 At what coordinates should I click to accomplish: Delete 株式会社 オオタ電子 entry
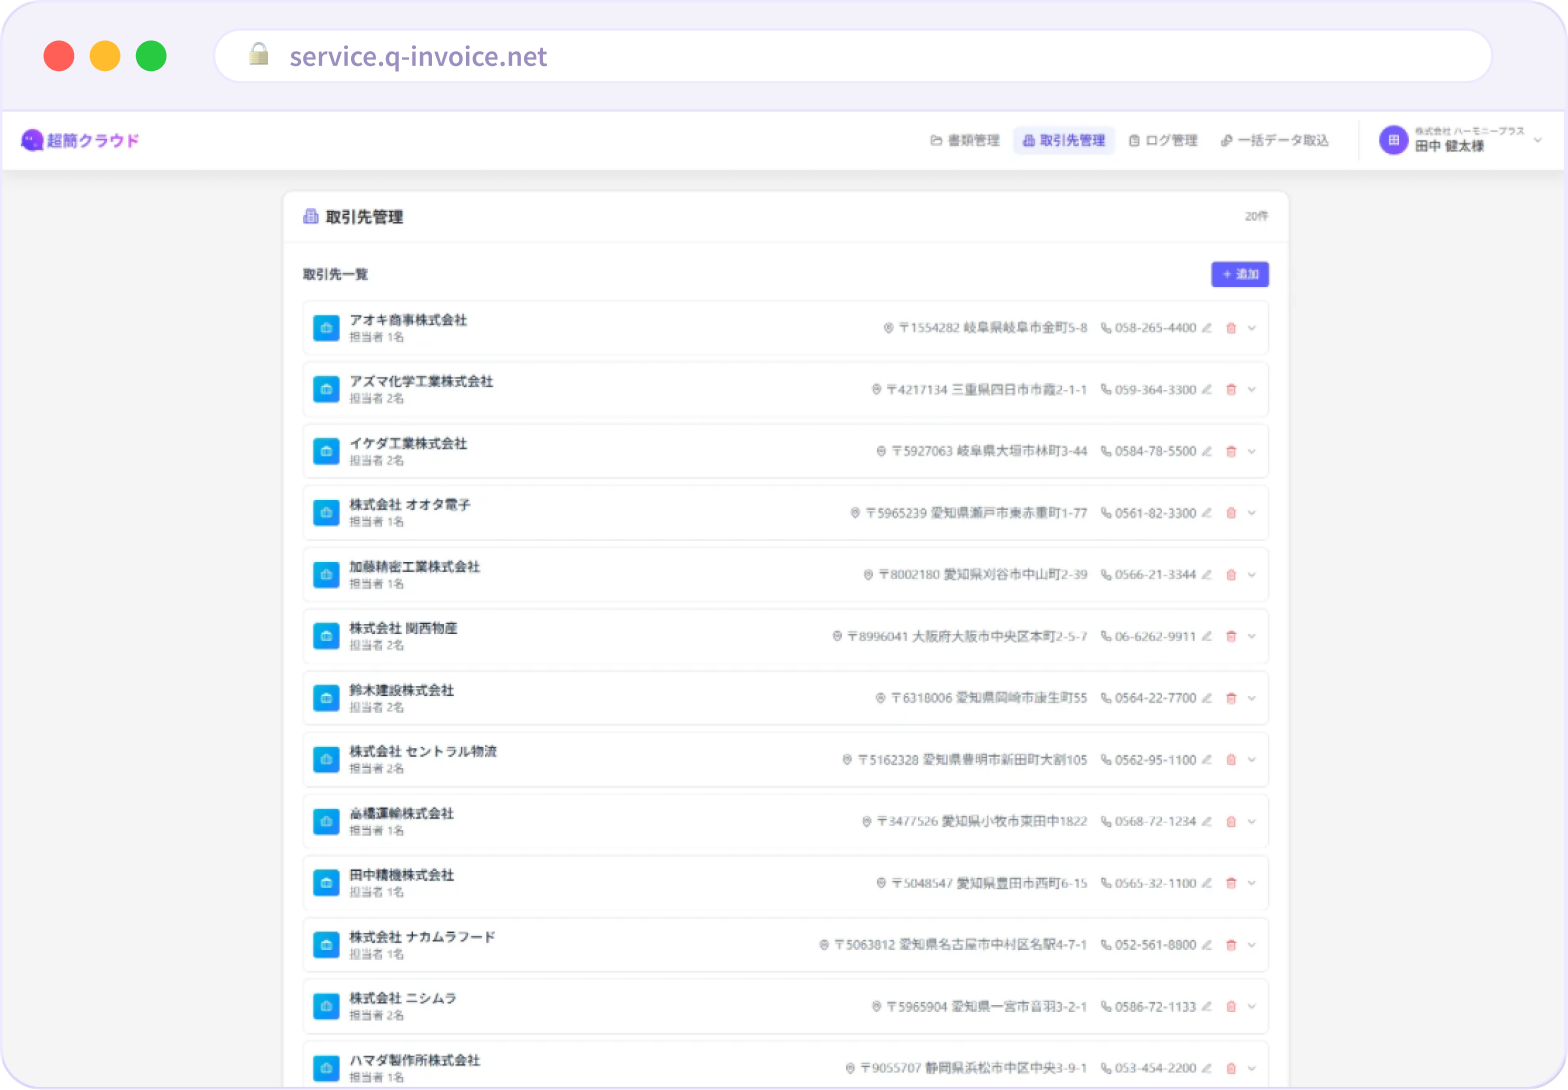[x=1231, y=513]
